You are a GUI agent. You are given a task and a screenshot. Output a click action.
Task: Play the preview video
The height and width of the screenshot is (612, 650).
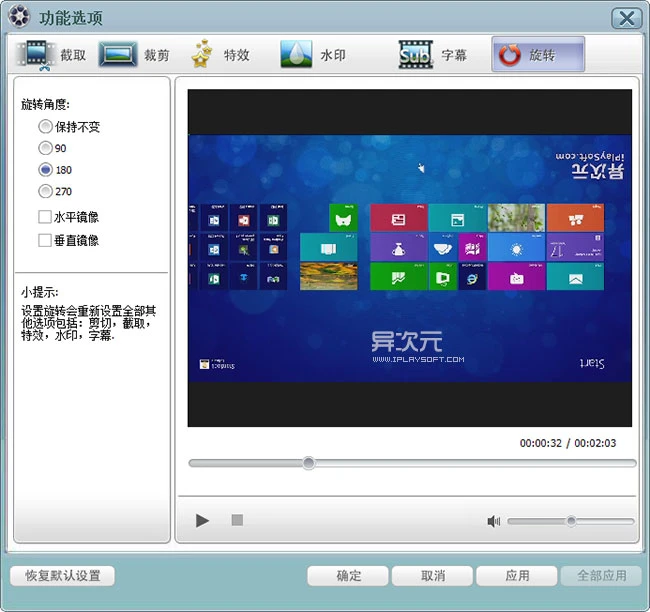click(202, 520)
